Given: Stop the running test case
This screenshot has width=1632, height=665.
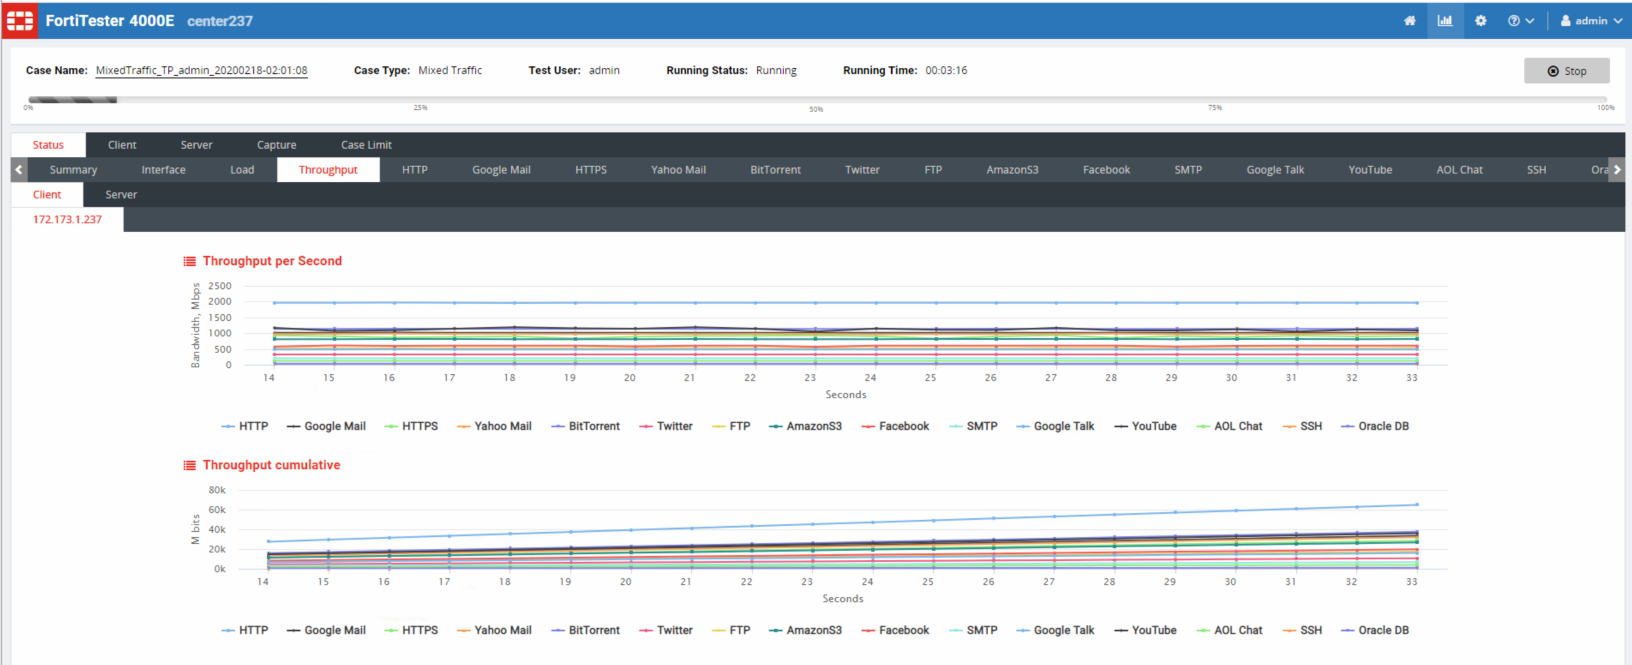Looking at the screenshot, I should point(1567,71).
